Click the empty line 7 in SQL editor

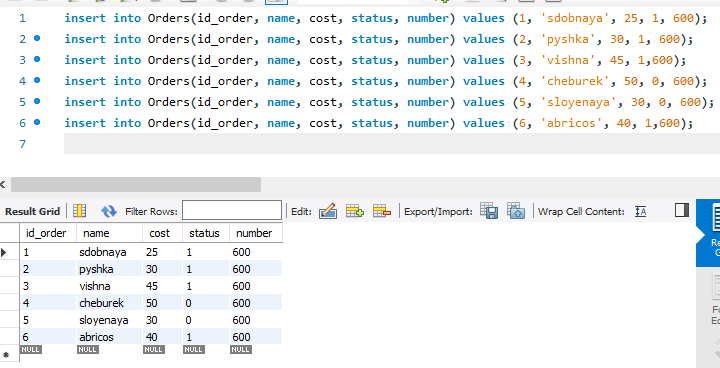point(392,144)
